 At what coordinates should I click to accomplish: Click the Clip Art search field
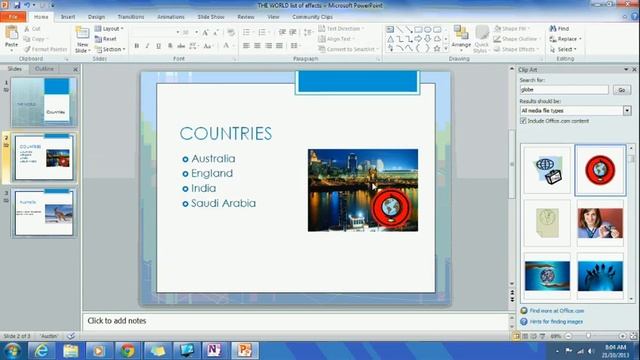tap(564, 90)
